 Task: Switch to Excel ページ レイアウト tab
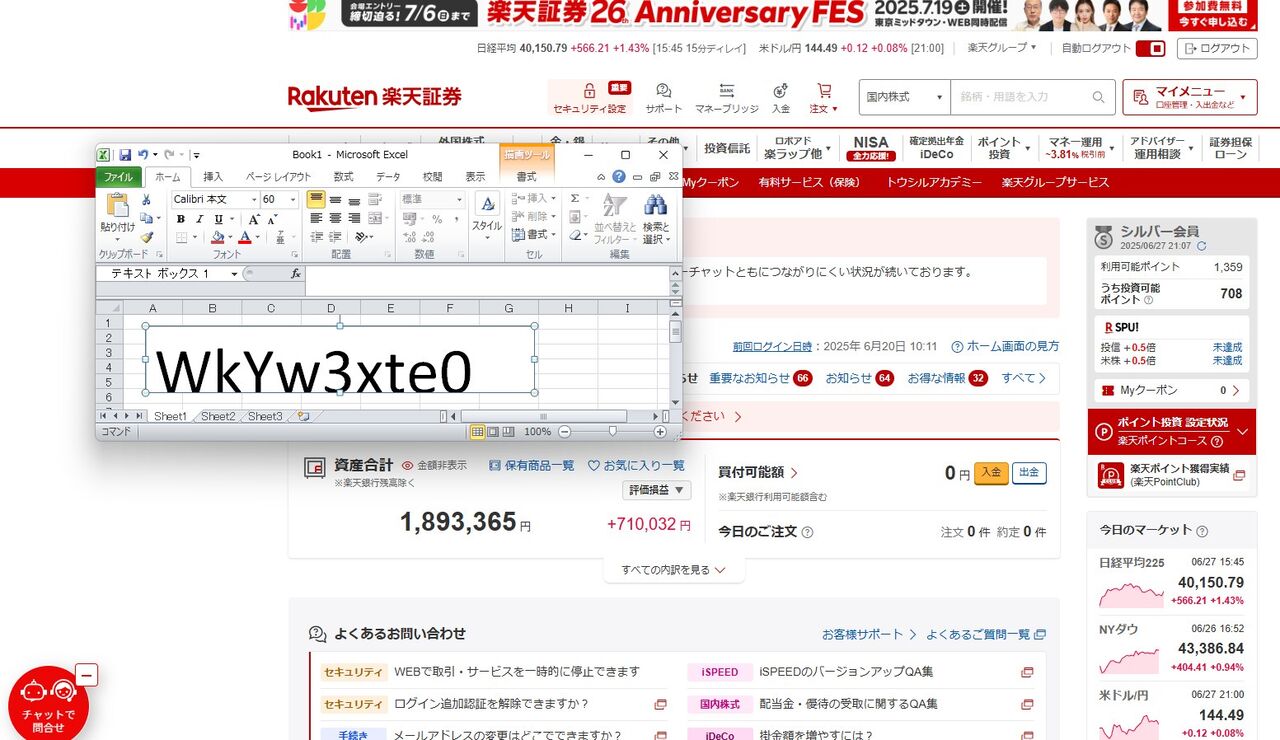(278, 177)
